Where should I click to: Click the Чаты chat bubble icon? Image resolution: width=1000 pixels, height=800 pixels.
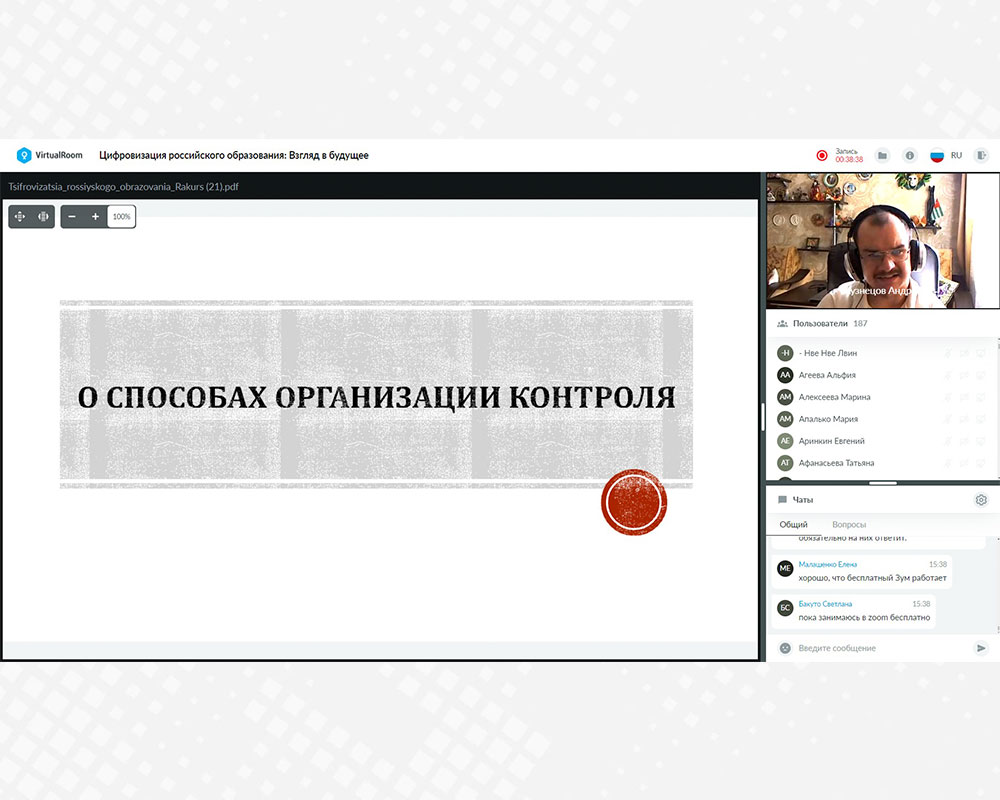783,500
